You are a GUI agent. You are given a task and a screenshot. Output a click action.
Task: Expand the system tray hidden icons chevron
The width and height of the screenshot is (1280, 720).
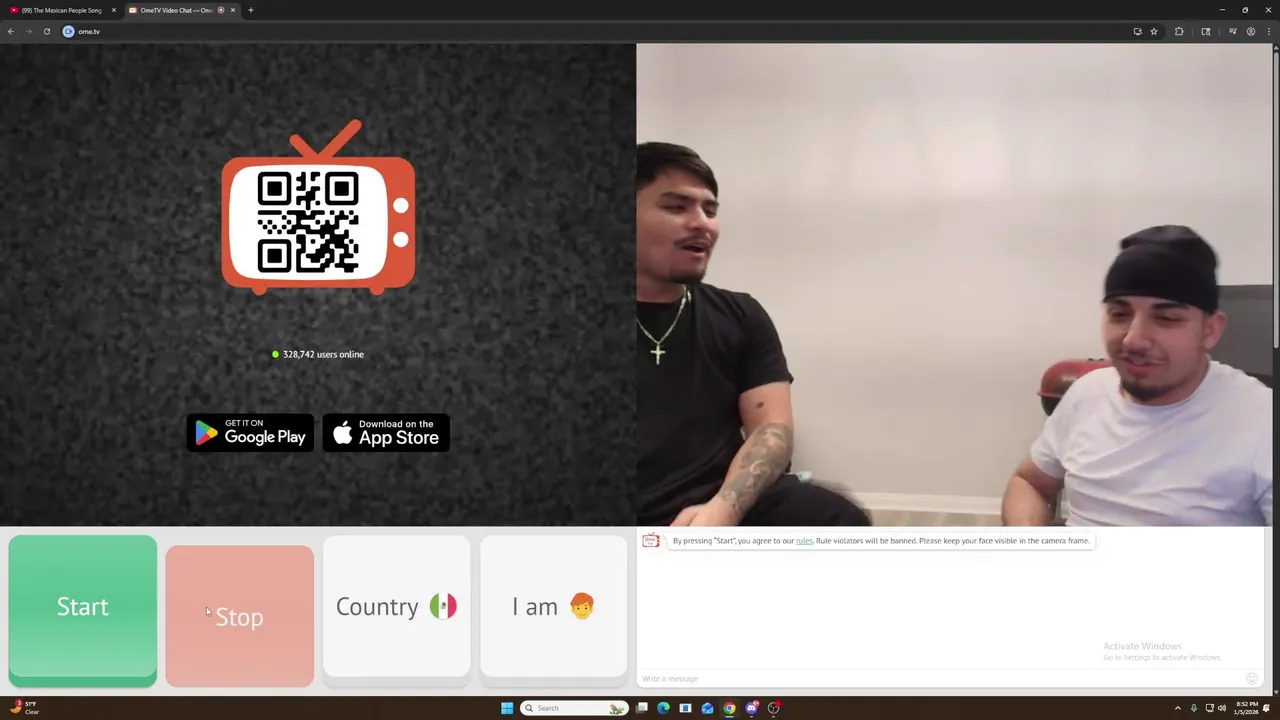(x=1177, y=708)
